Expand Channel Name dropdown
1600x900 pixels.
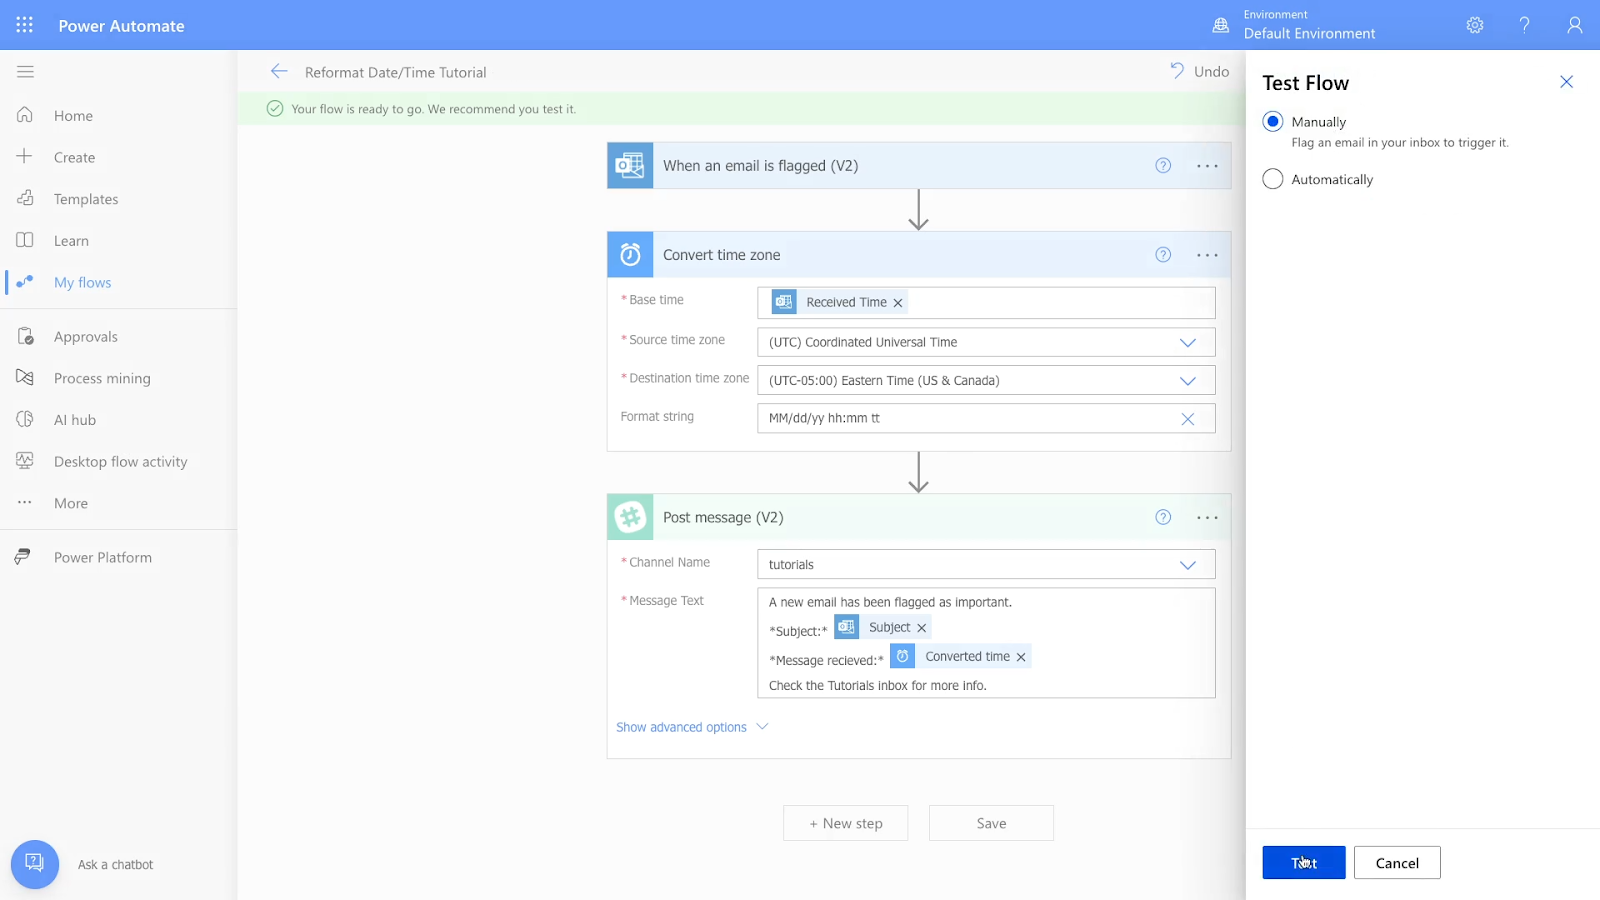tap(1188, 565)
